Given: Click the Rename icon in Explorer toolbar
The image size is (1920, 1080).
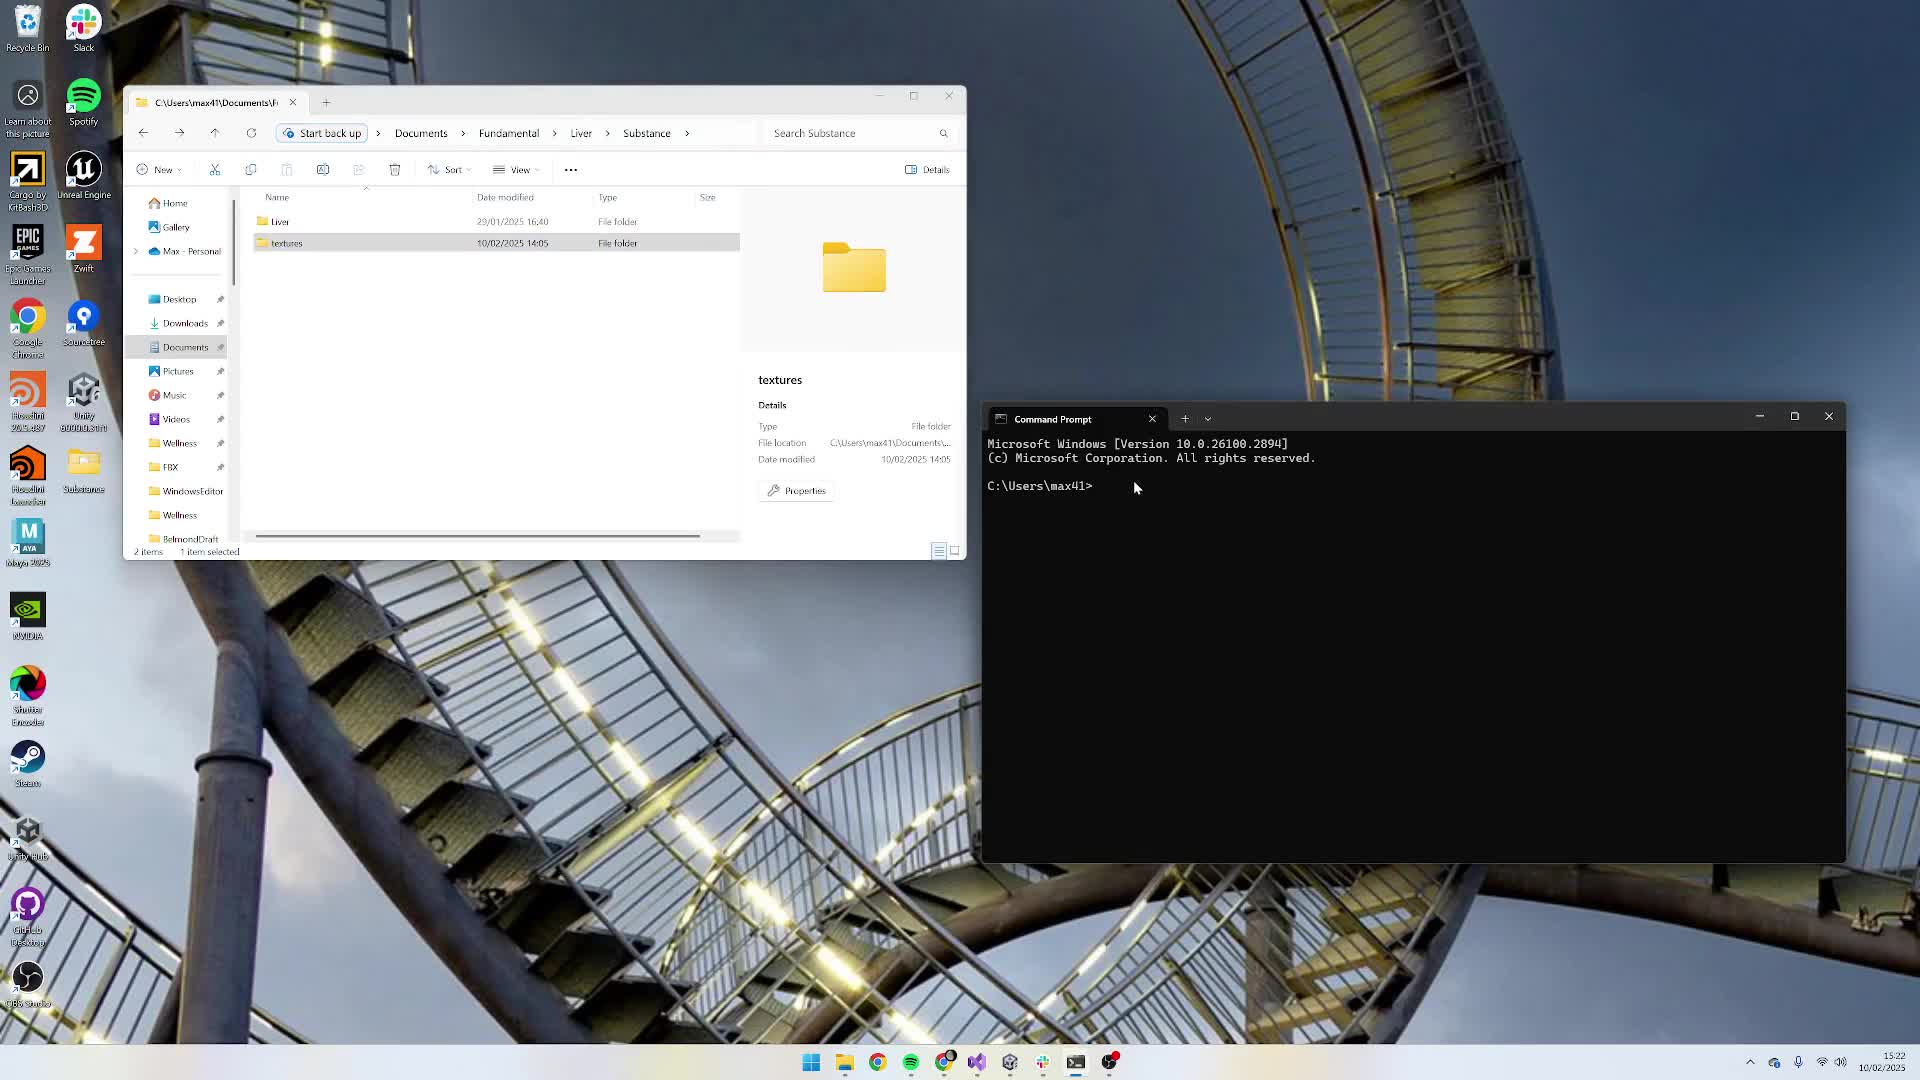Looking at the screenshot, I should [323, 170].
